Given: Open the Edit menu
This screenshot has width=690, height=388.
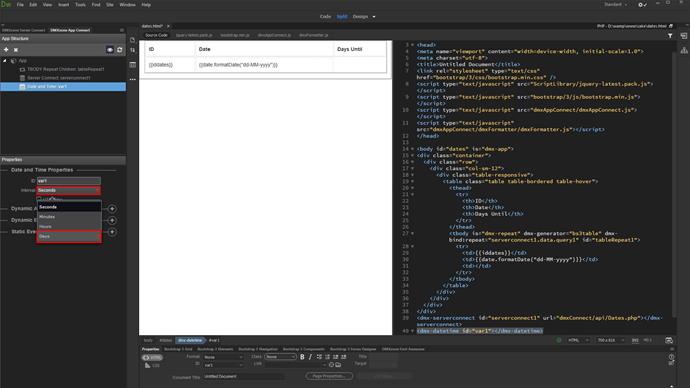Looking at the screenshot, I should 33,5.
